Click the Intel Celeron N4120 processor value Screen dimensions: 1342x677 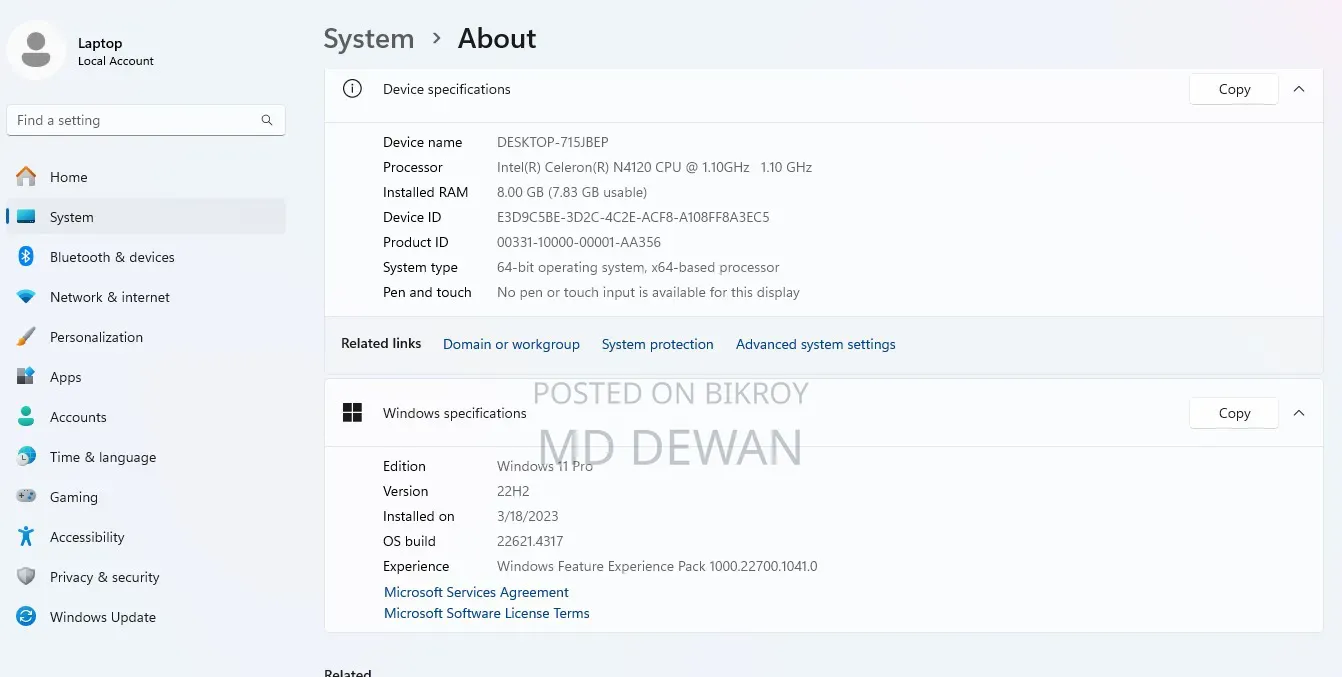(654, 167)
